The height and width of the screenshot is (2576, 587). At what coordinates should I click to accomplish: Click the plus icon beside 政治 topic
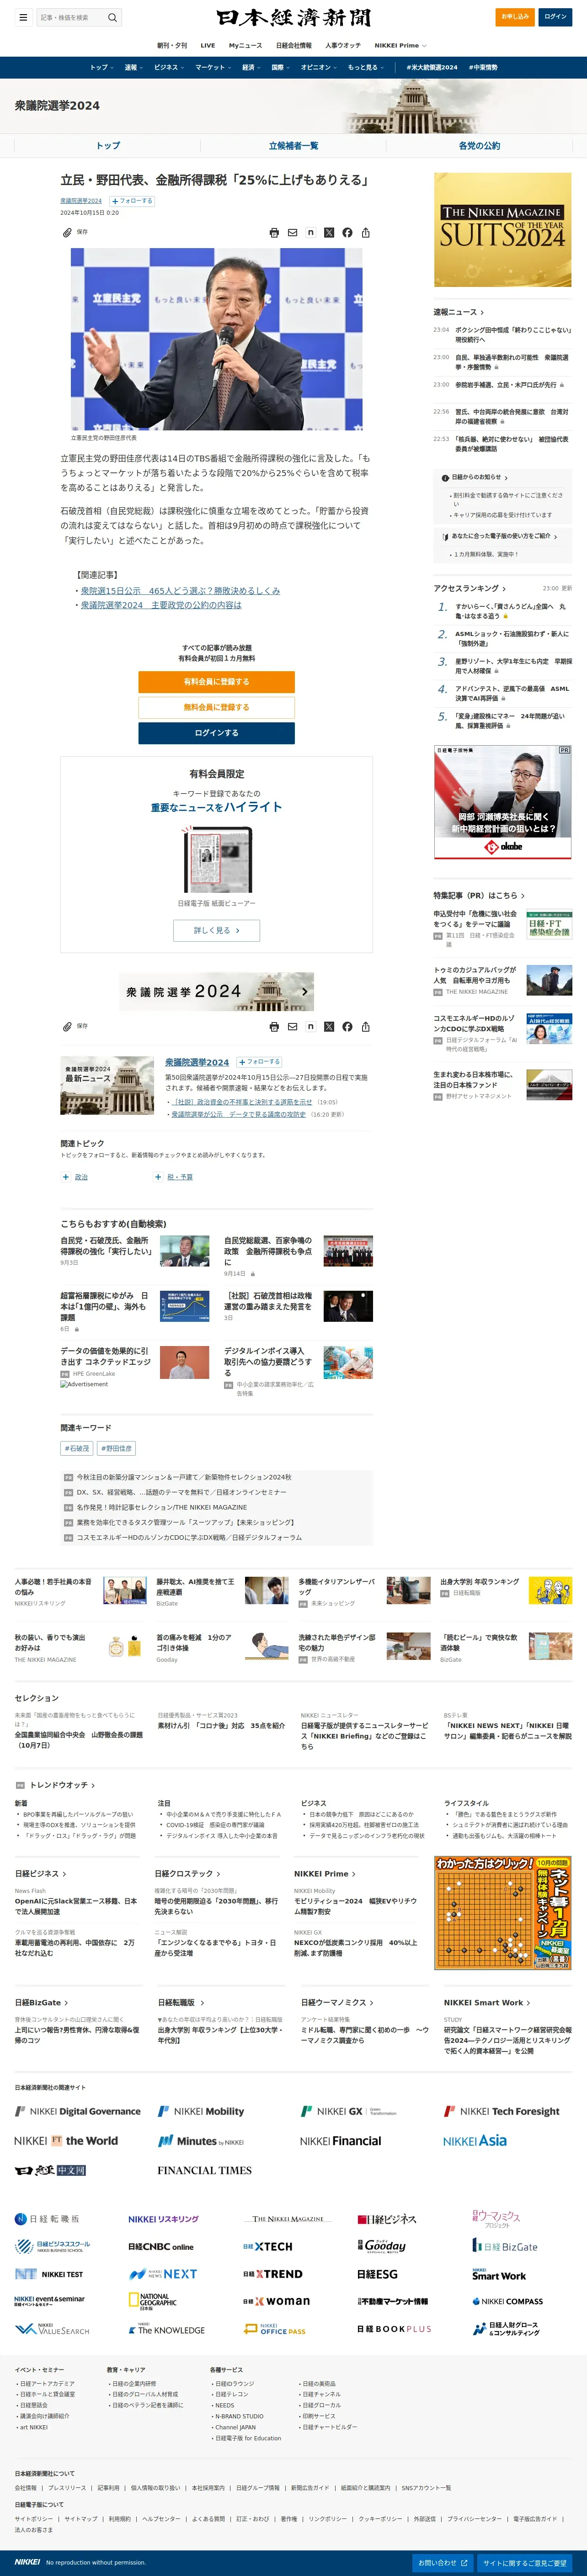point(65,1177)
